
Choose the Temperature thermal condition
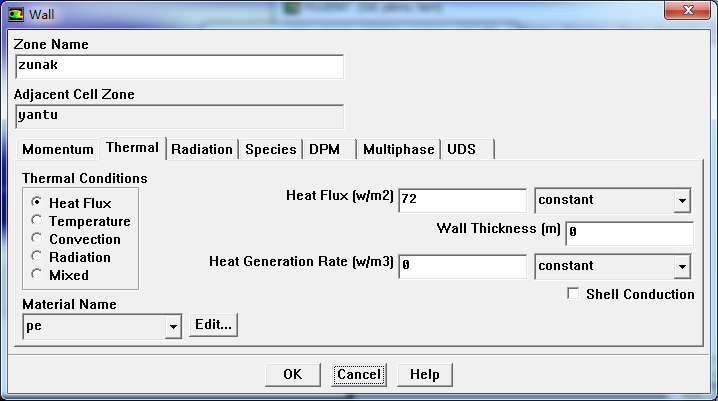point(38,220)
